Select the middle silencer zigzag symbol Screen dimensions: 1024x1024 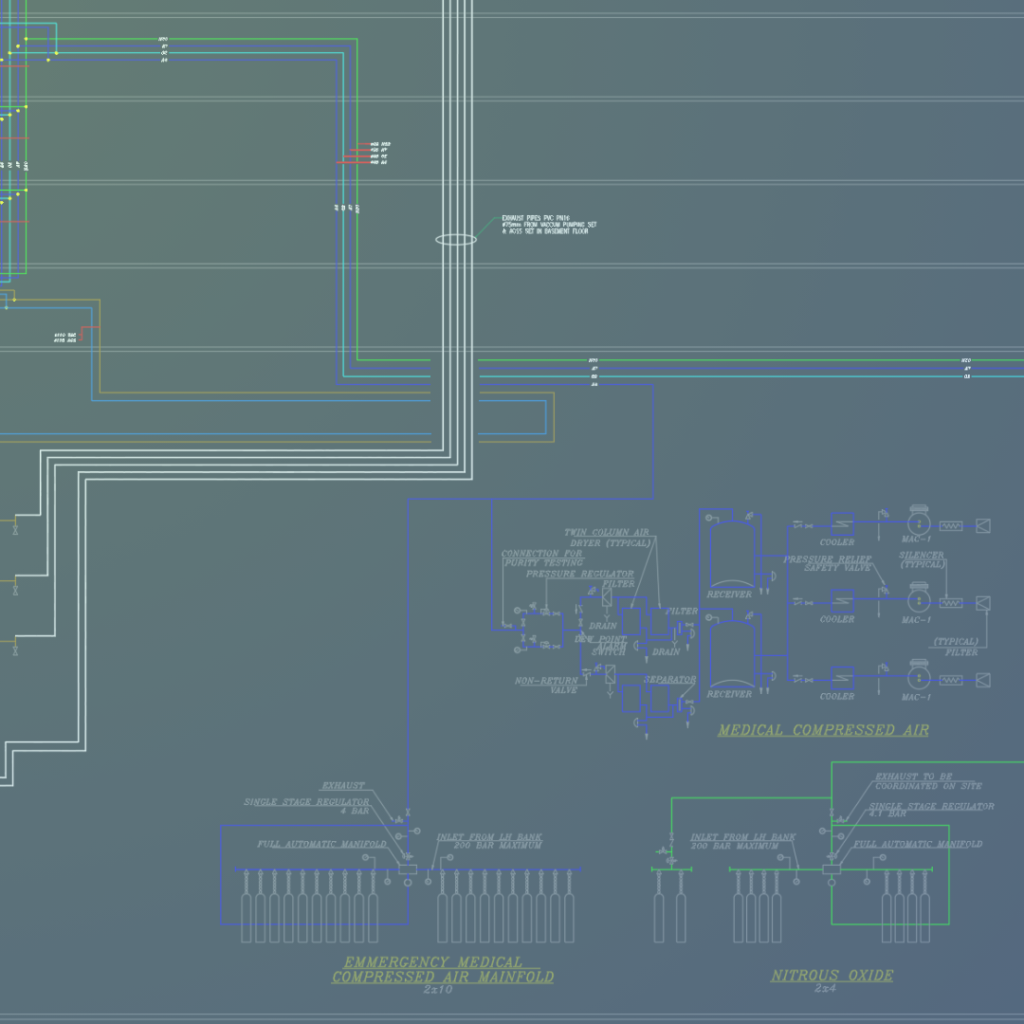[951, 602]
